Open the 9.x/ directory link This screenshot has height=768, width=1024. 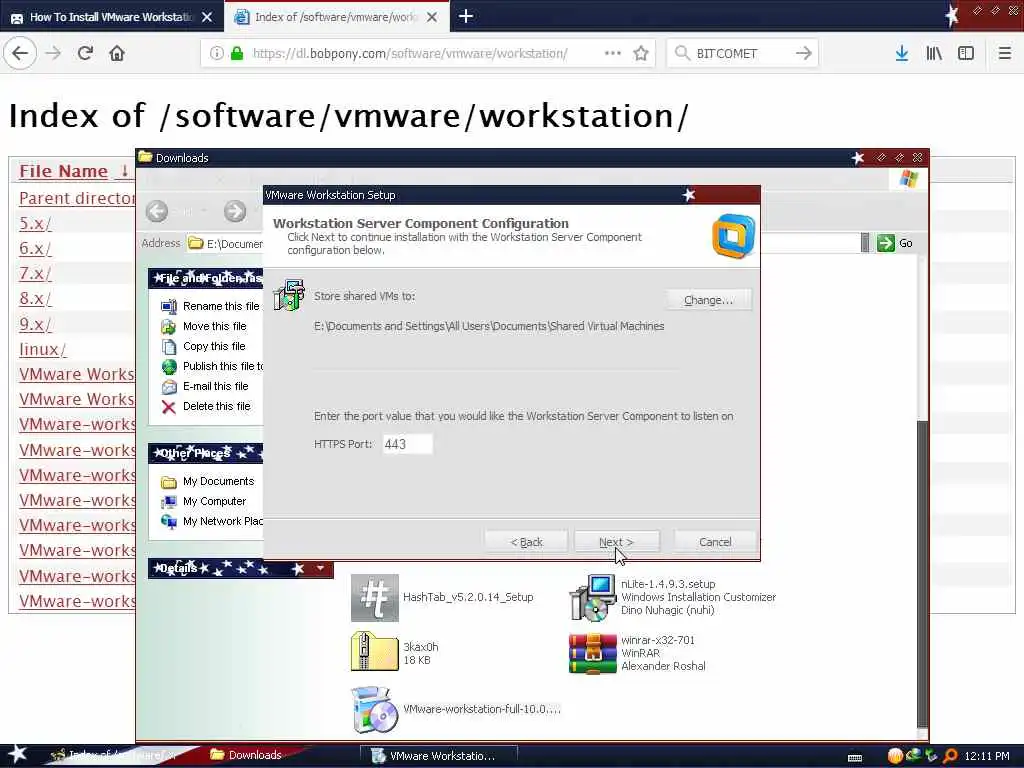35,324
